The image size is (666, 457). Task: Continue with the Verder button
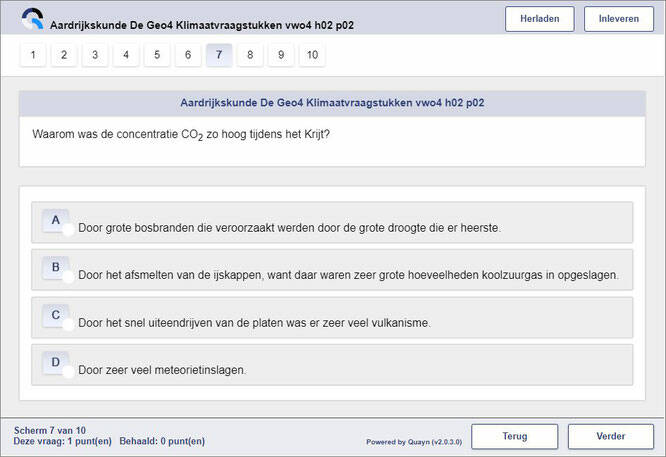(610, 436)
